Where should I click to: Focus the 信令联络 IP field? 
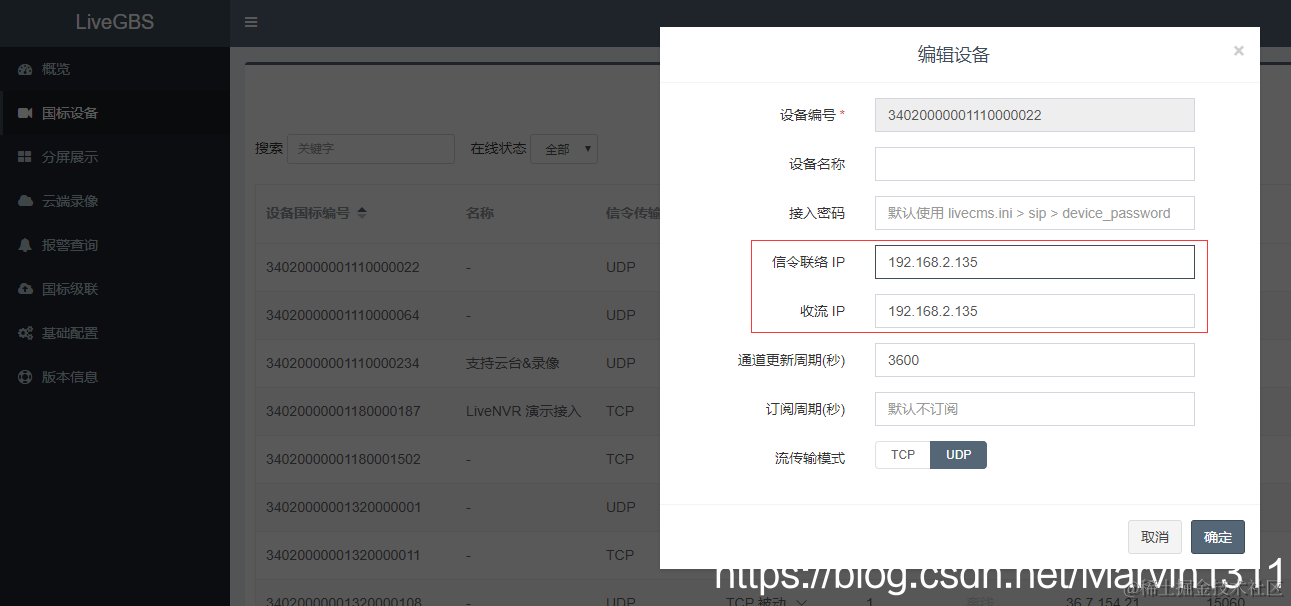pos(1035,262)
